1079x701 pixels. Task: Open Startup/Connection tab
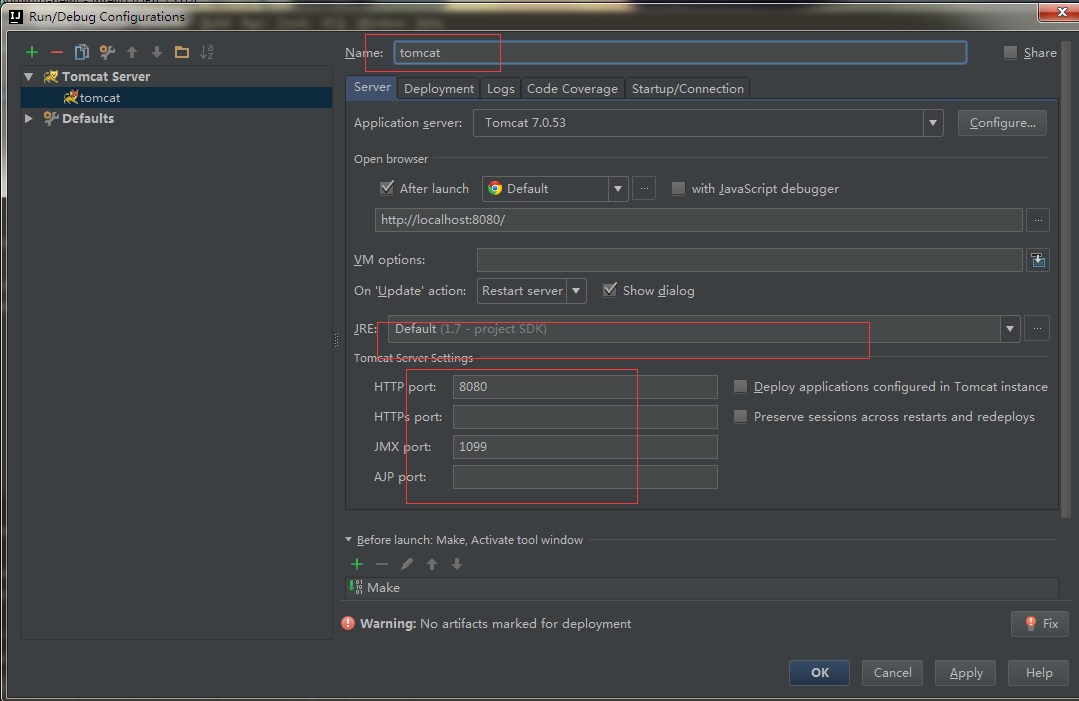pyautogui.click(x=687, y=89)
